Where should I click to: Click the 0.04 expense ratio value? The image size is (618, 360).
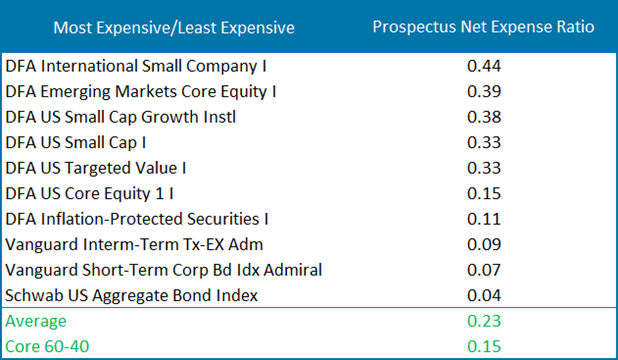pos(484,296)
